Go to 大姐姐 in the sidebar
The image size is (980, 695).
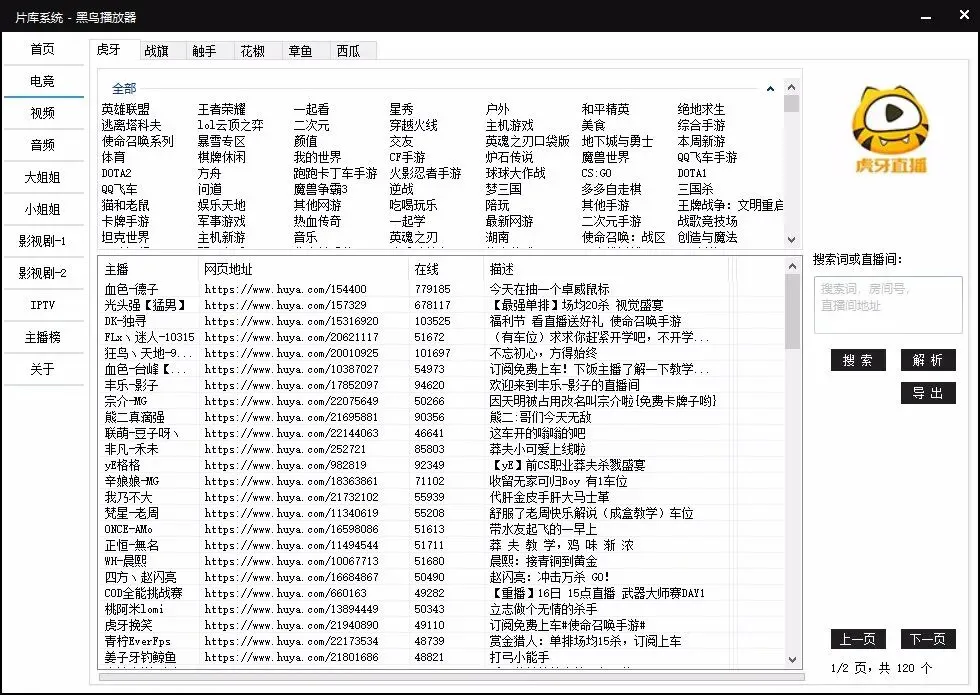[x=43, y=178]
